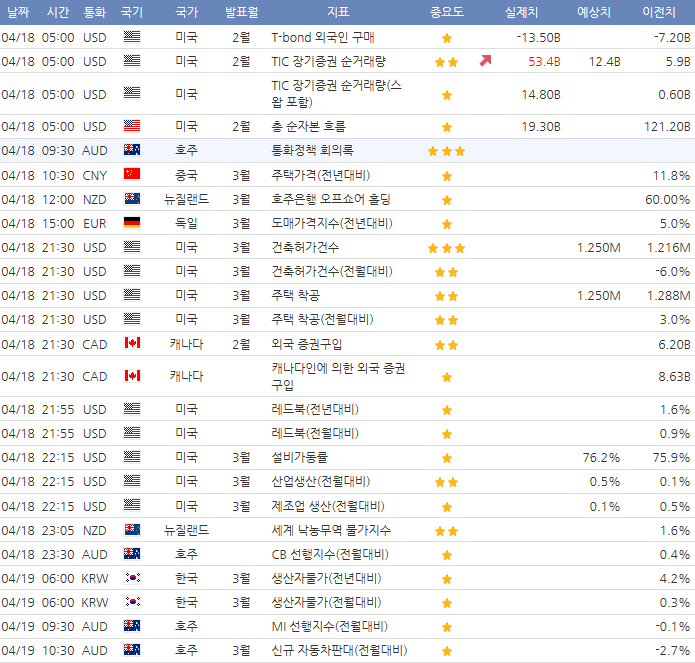Viewport: 695px width, 663px height.
Task: Click the Australia flag in the MI 선행지수(전월대비) row
Action: point(132,626)
